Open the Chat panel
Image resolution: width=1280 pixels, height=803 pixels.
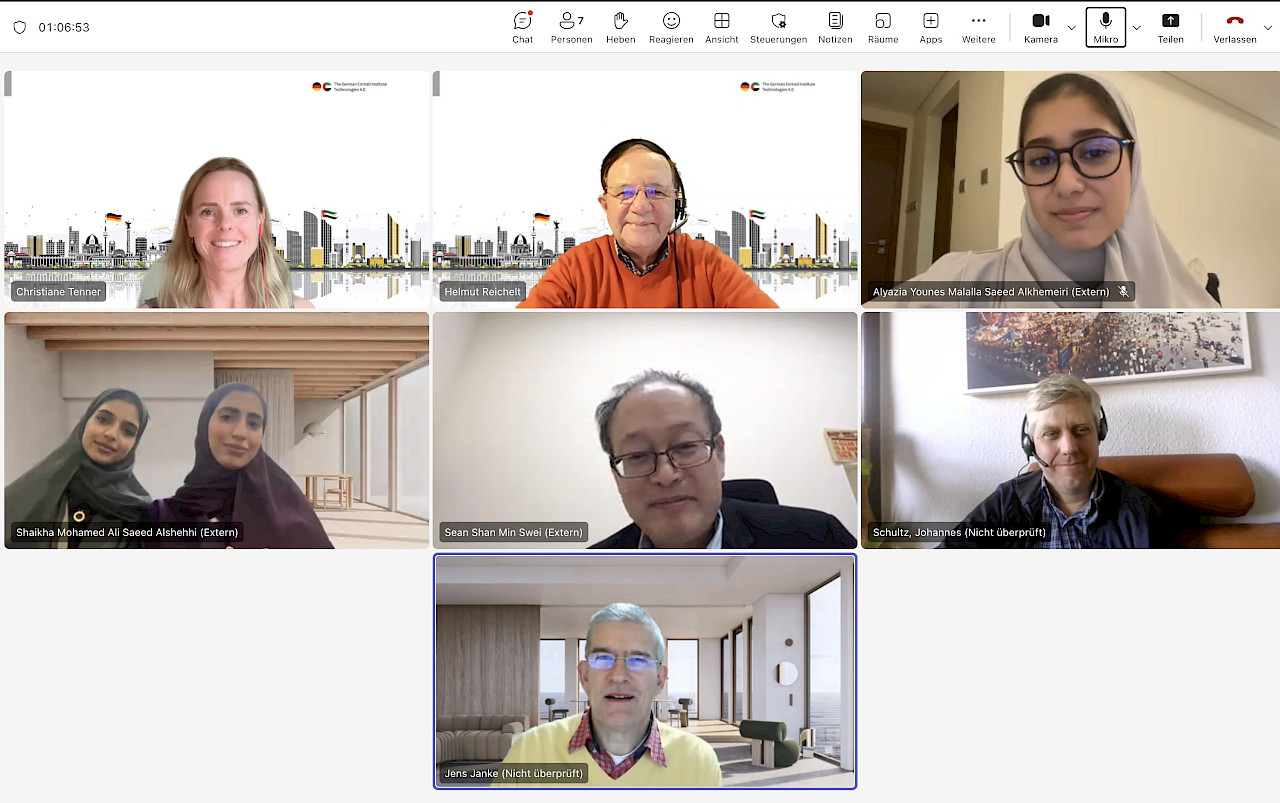(522, 27)
